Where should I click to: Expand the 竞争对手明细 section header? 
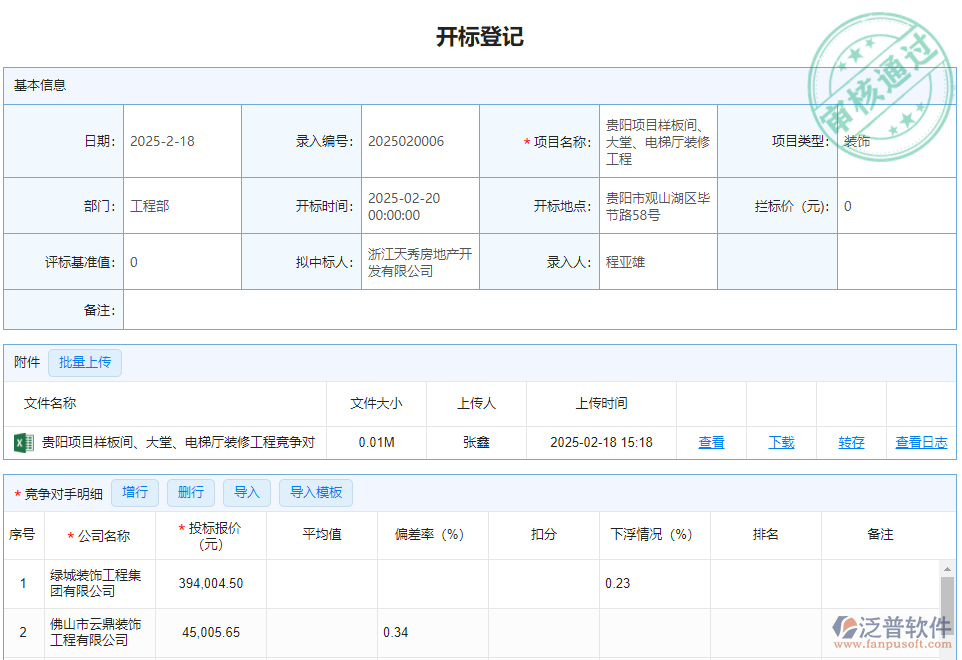coord(60,492)
